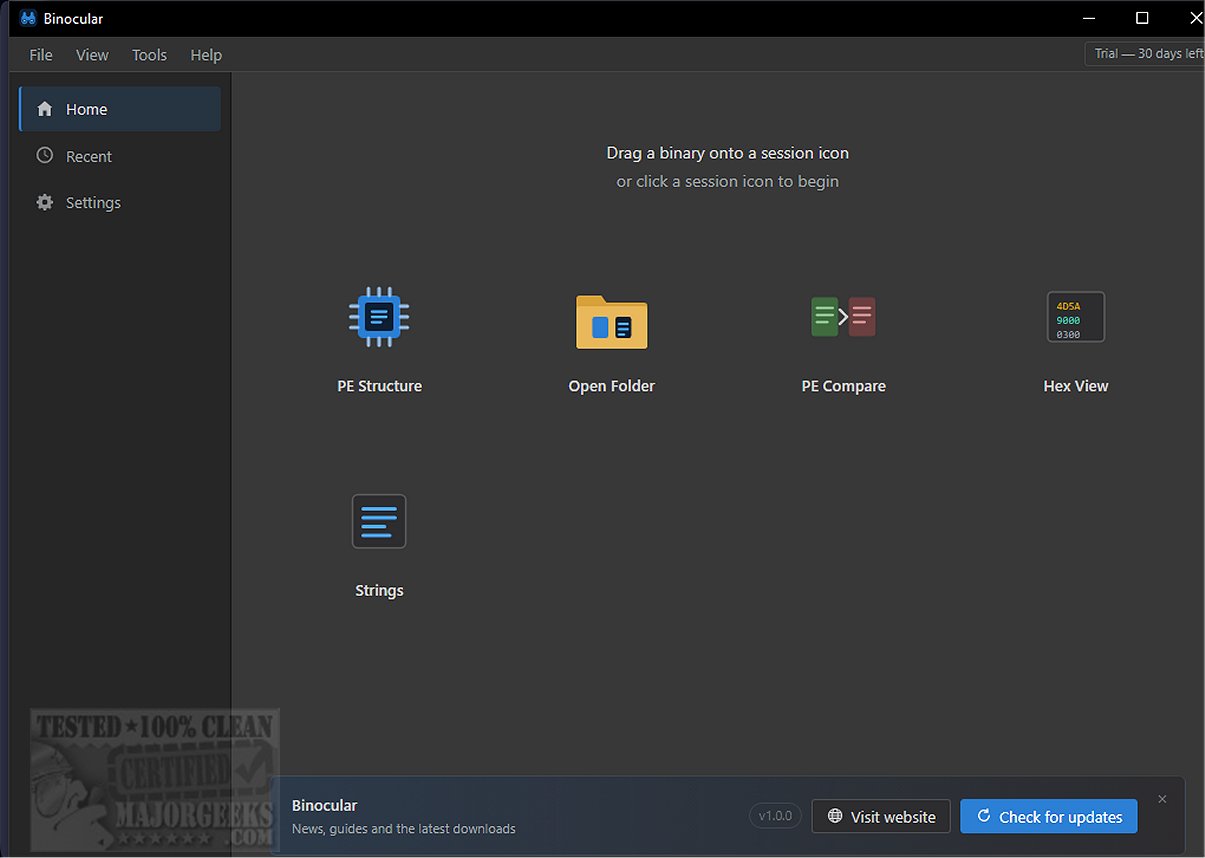Open the View menu
Image resolution: width=1205 pixels, height=858 pixels.
92,55
